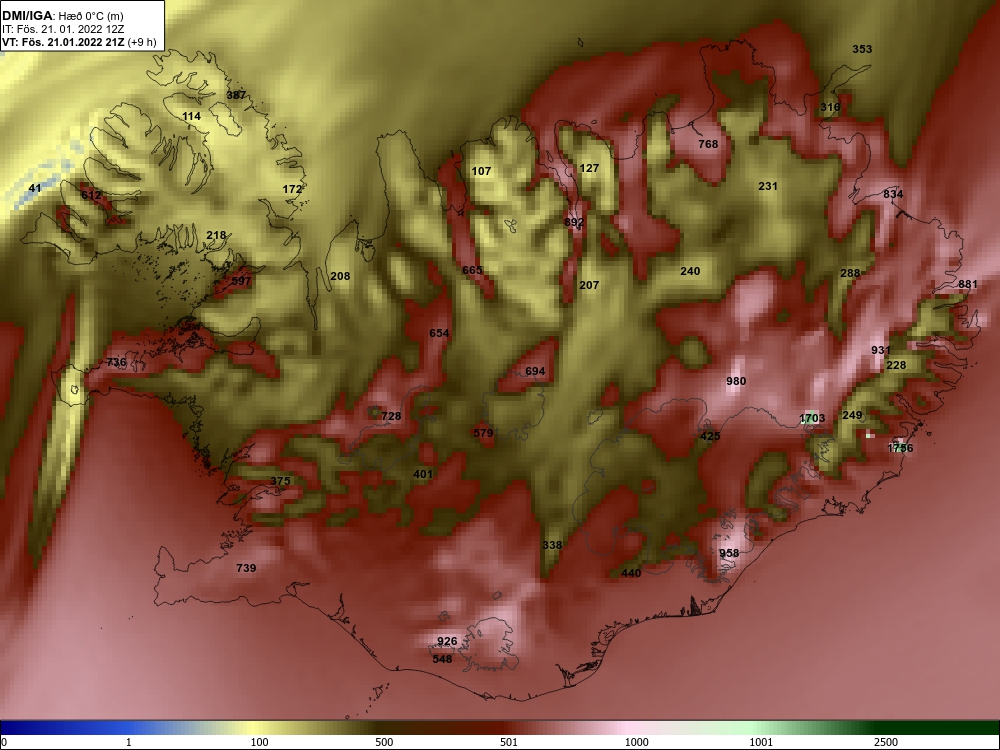
Task: Click the legend tick label '2500'
Action: [886, 742]
